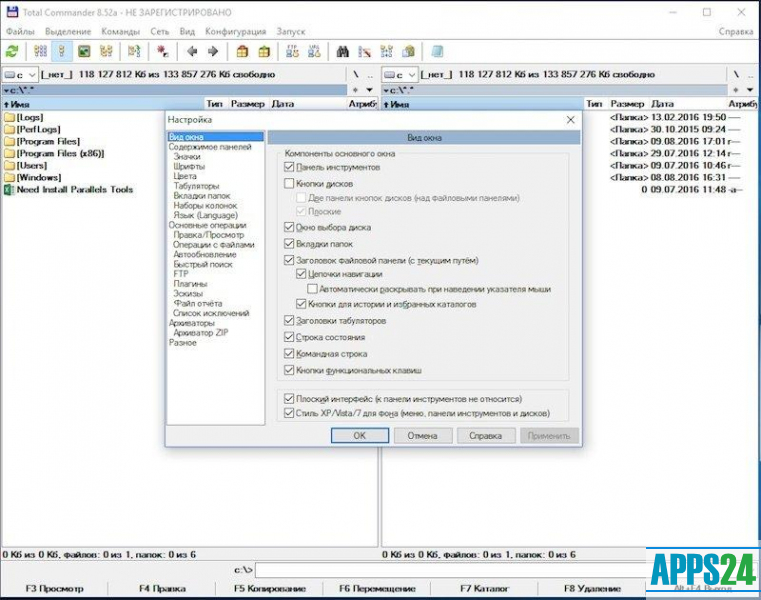Open the directory tree view icon
This screenshot has width=761, height=600.
point(106,51)
